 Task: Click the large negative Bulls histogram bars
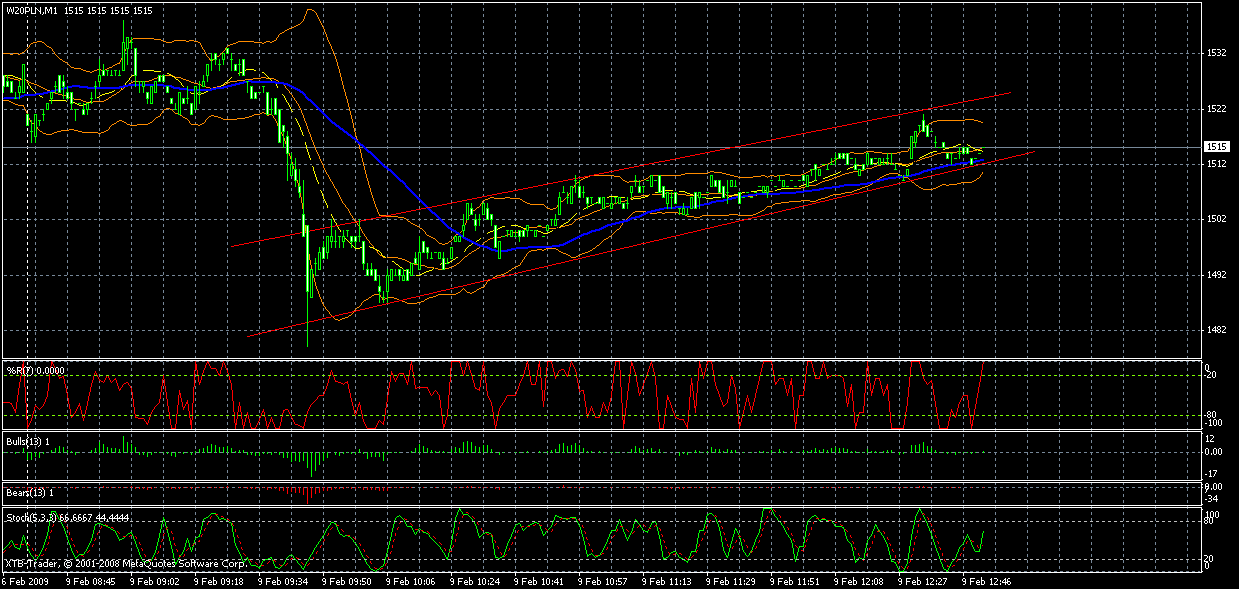pos(310,462)
